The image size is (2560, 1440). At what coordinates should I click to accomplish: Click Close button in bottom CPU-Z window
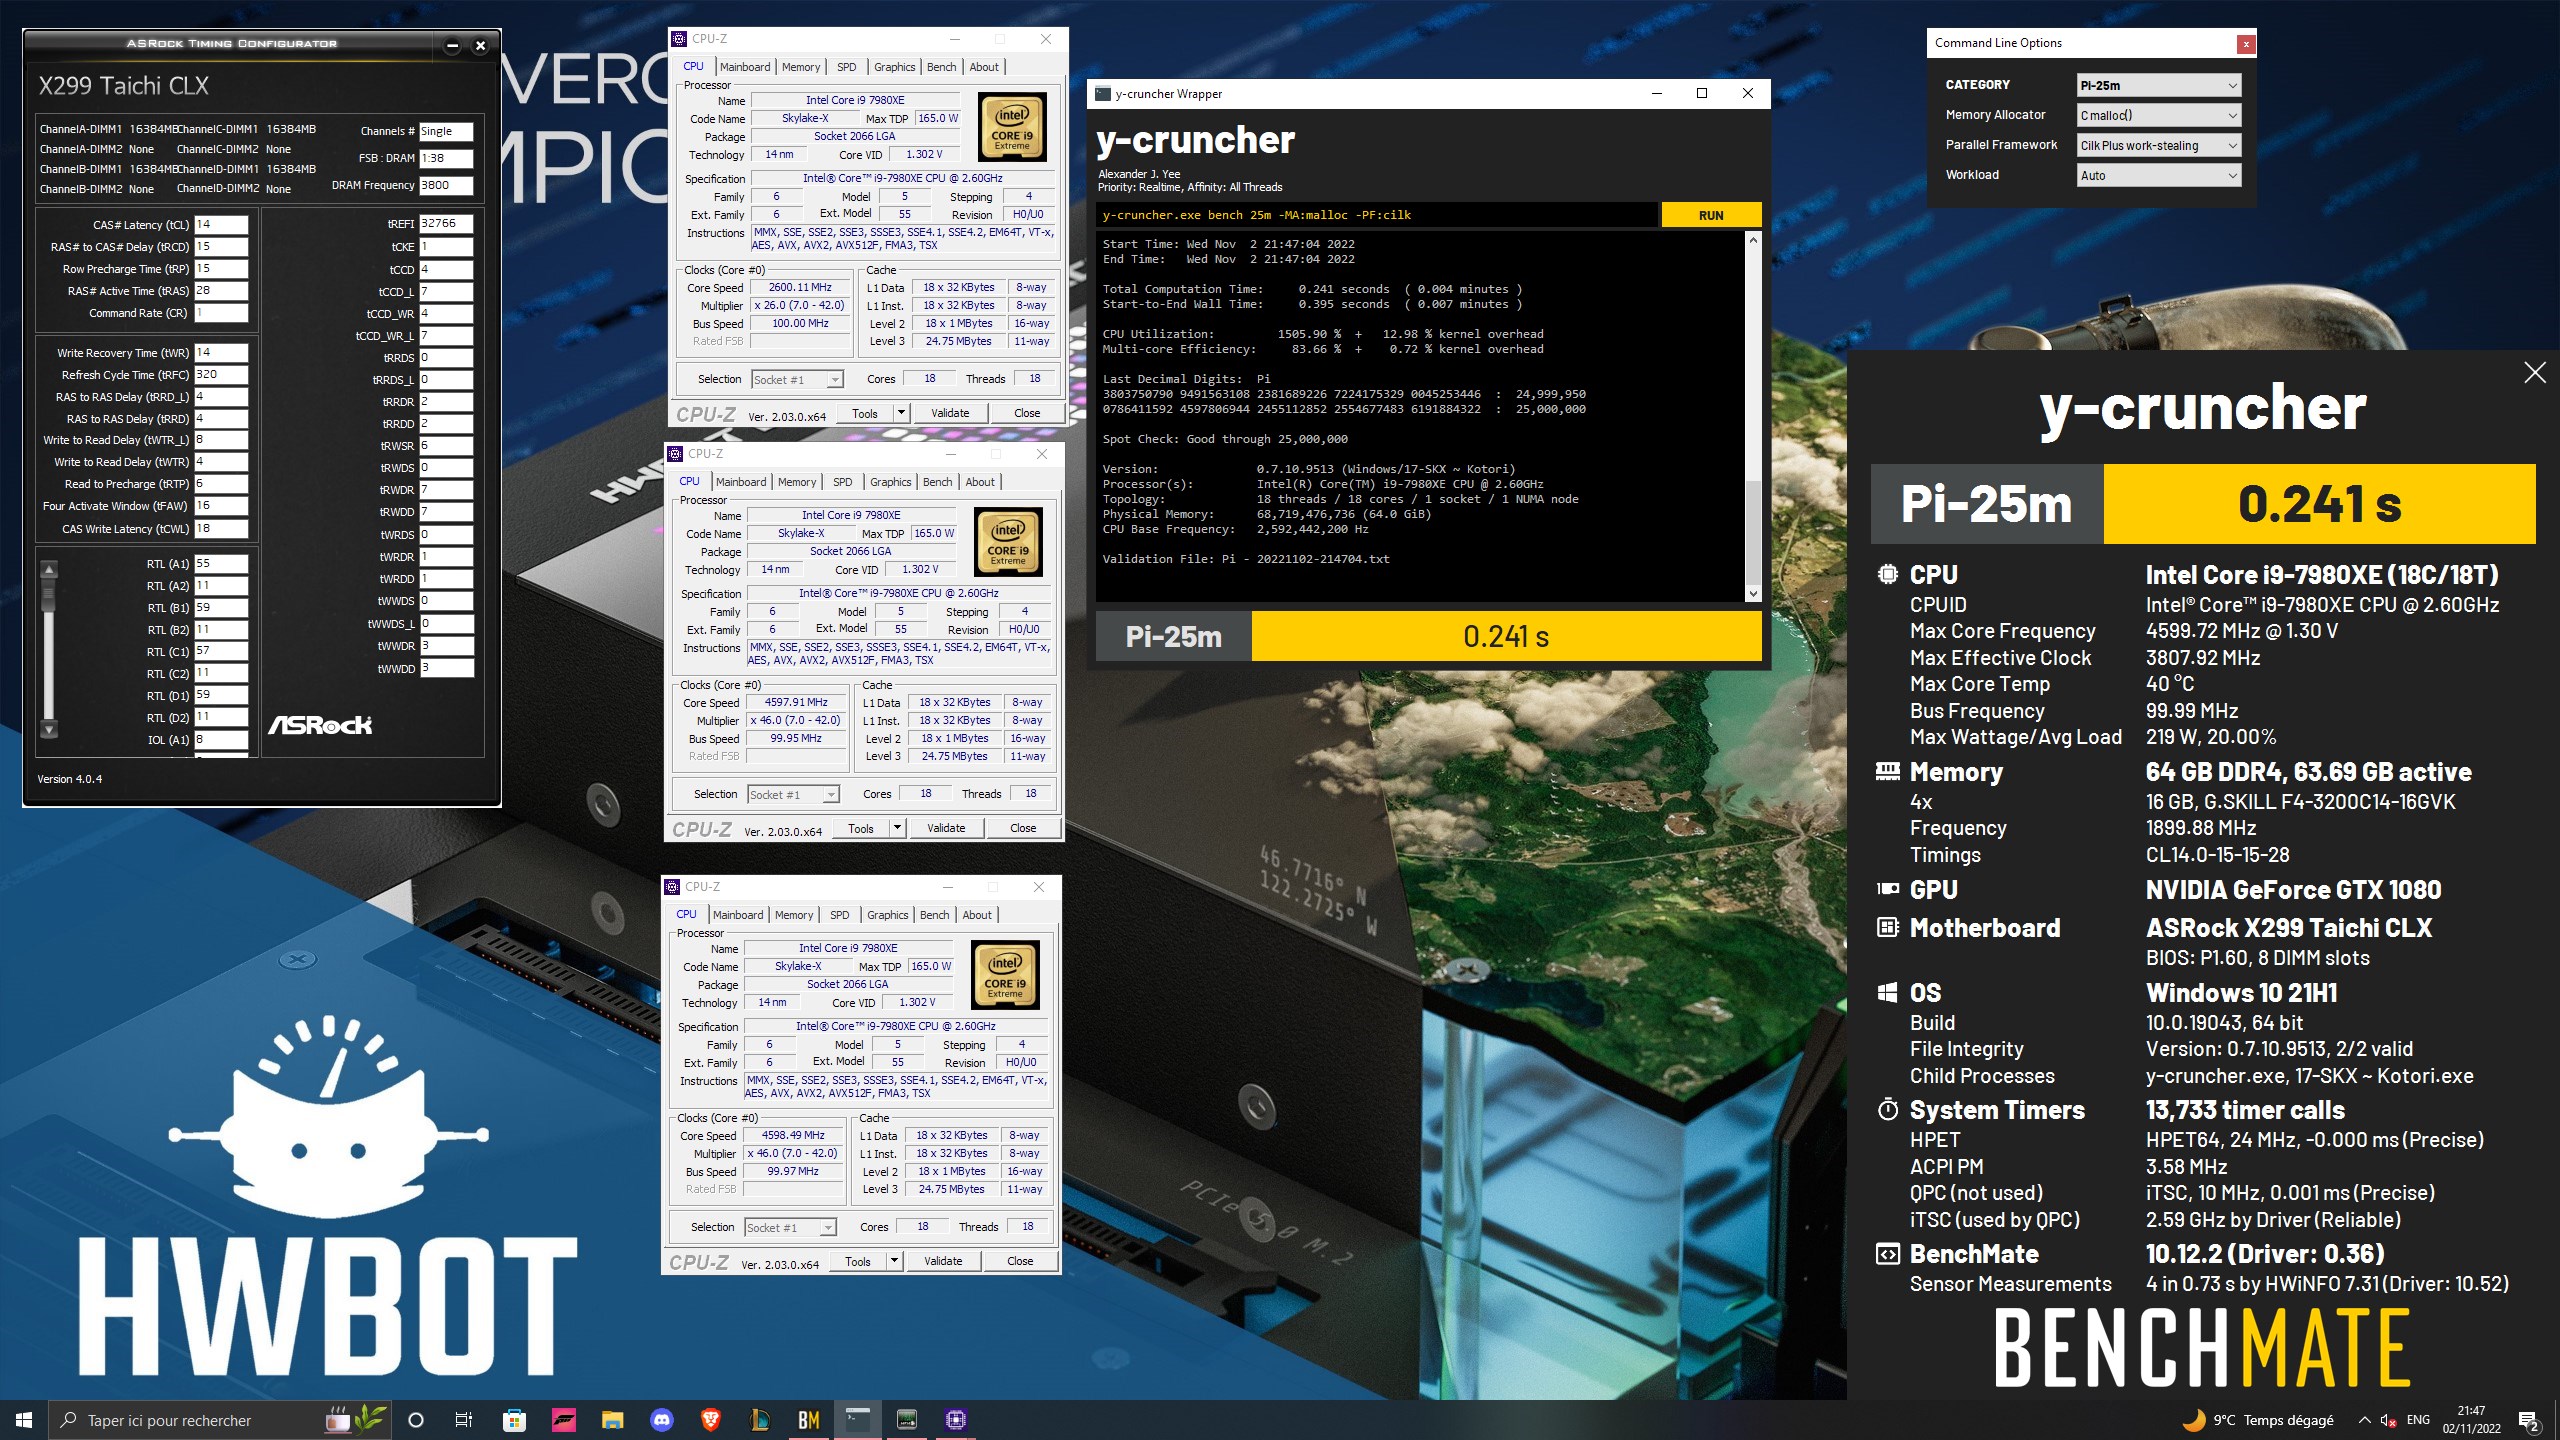click(x=1020, y=1261)
